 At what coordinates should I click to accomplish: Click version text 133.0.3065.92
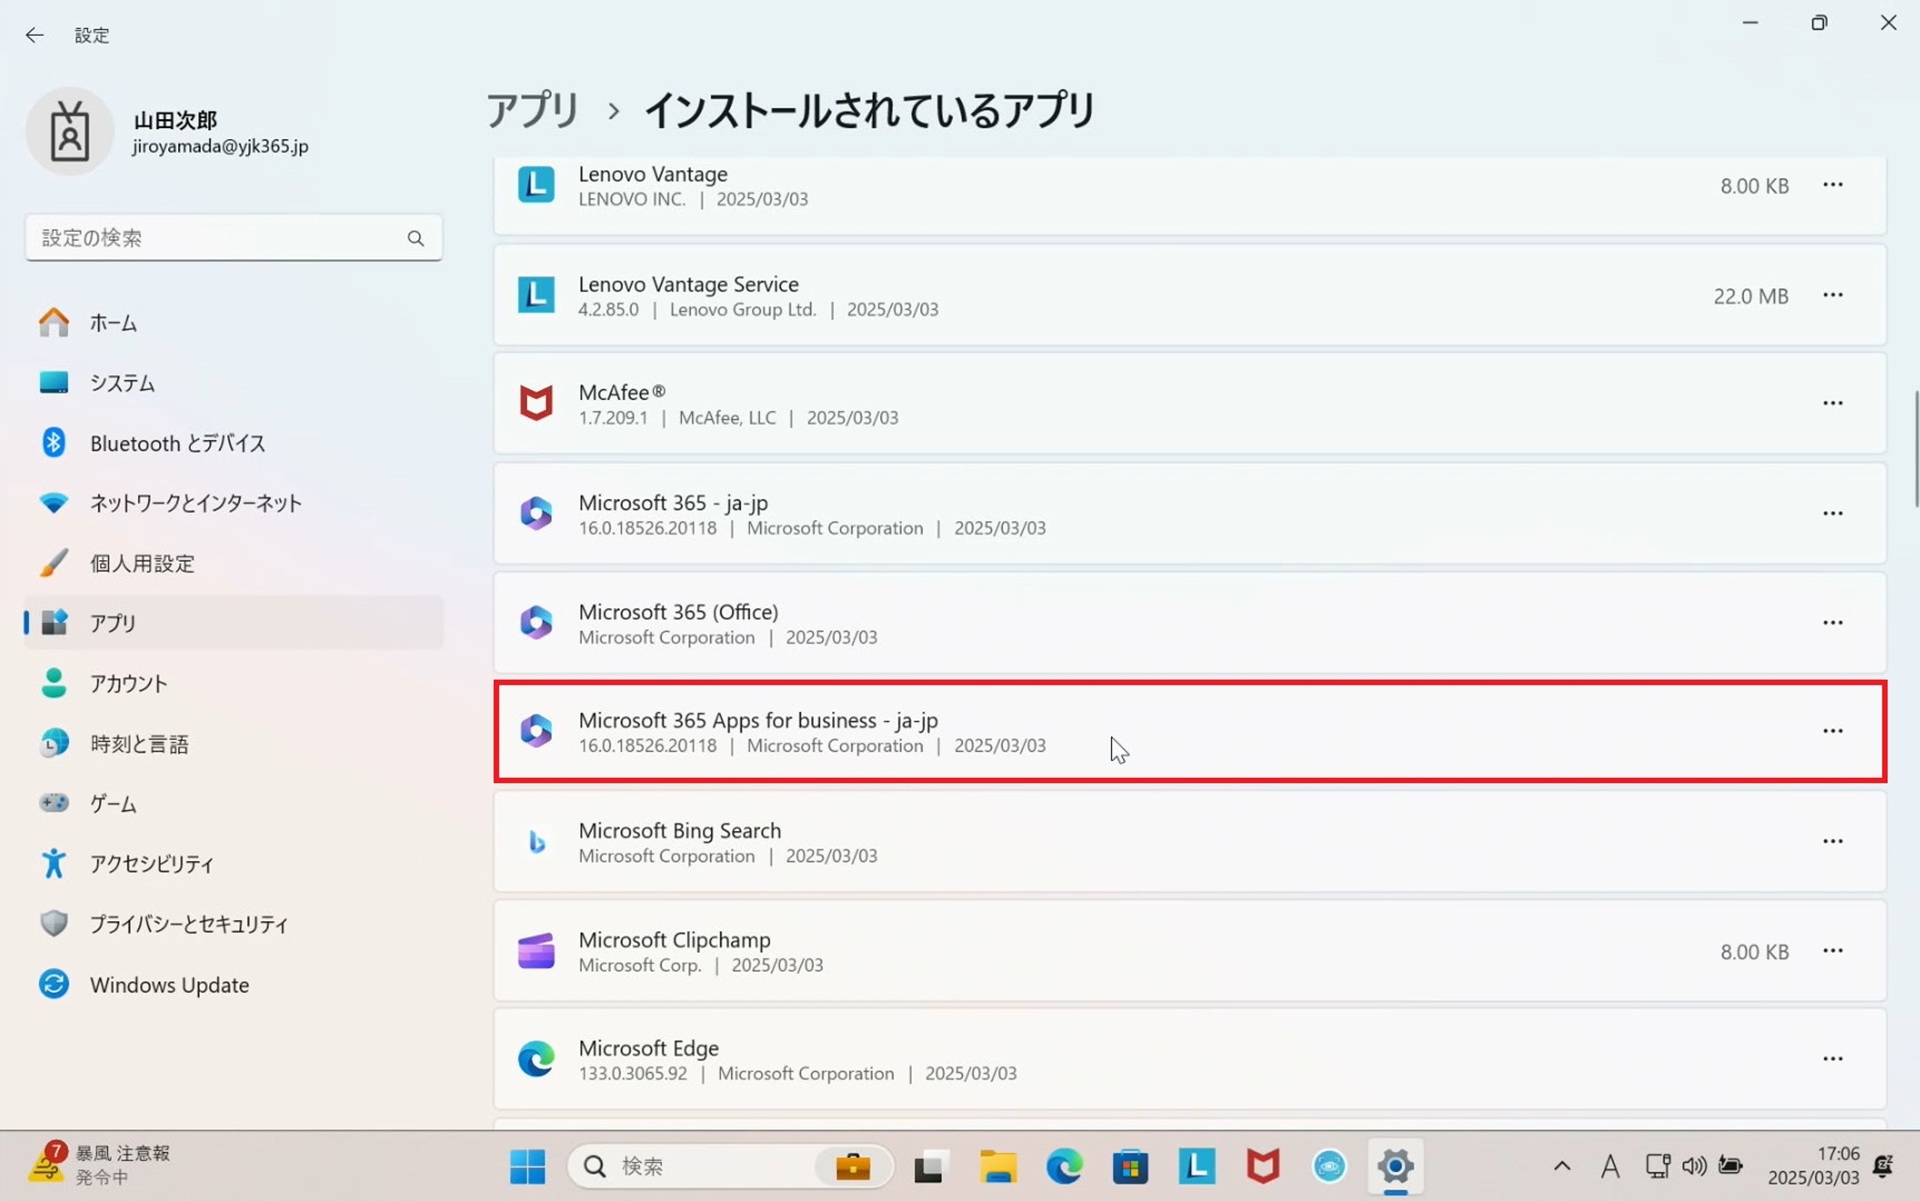click(x=633, y=1073)
